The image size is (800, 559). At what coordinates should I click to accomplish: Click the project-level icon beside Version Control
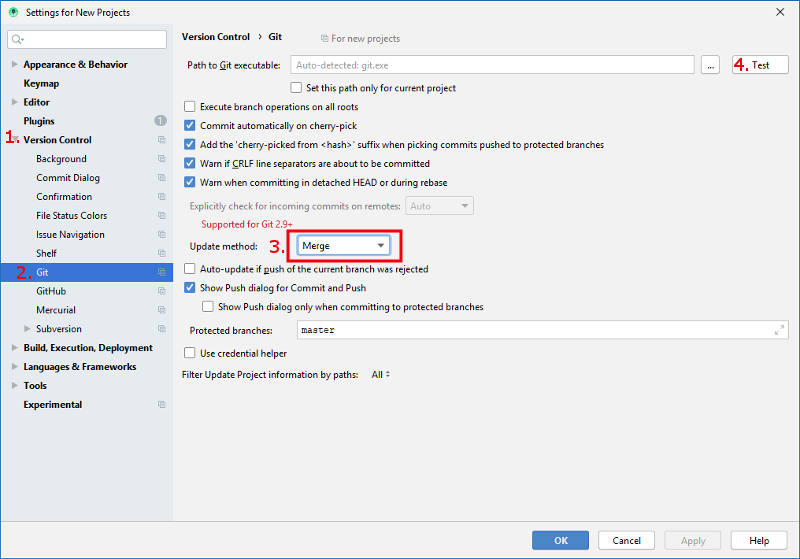tap(161, 140)
